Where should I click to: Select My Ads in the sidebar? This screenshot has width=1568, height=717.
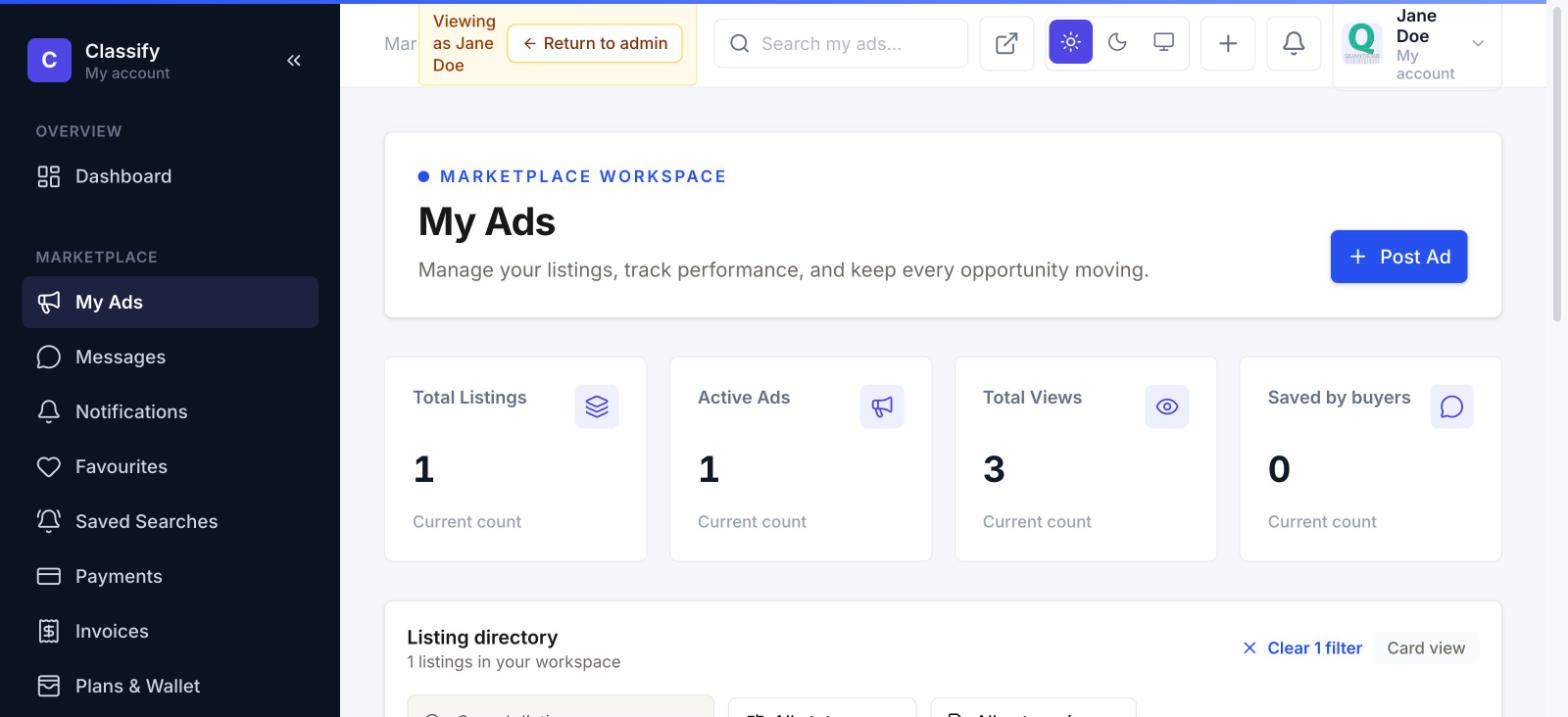point(170,302)
